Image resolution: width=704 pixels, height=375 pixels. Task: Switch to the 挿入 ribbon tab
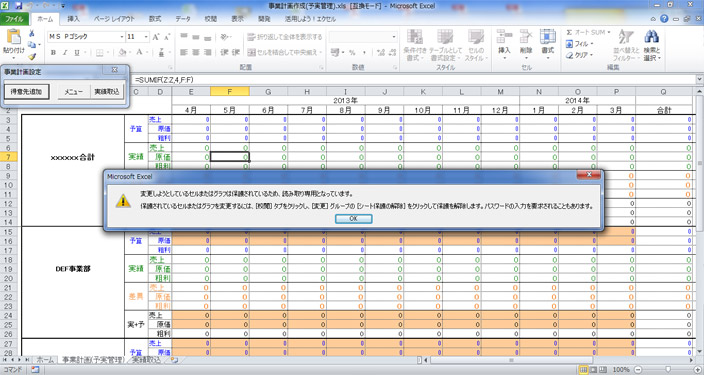click(73, 19)
